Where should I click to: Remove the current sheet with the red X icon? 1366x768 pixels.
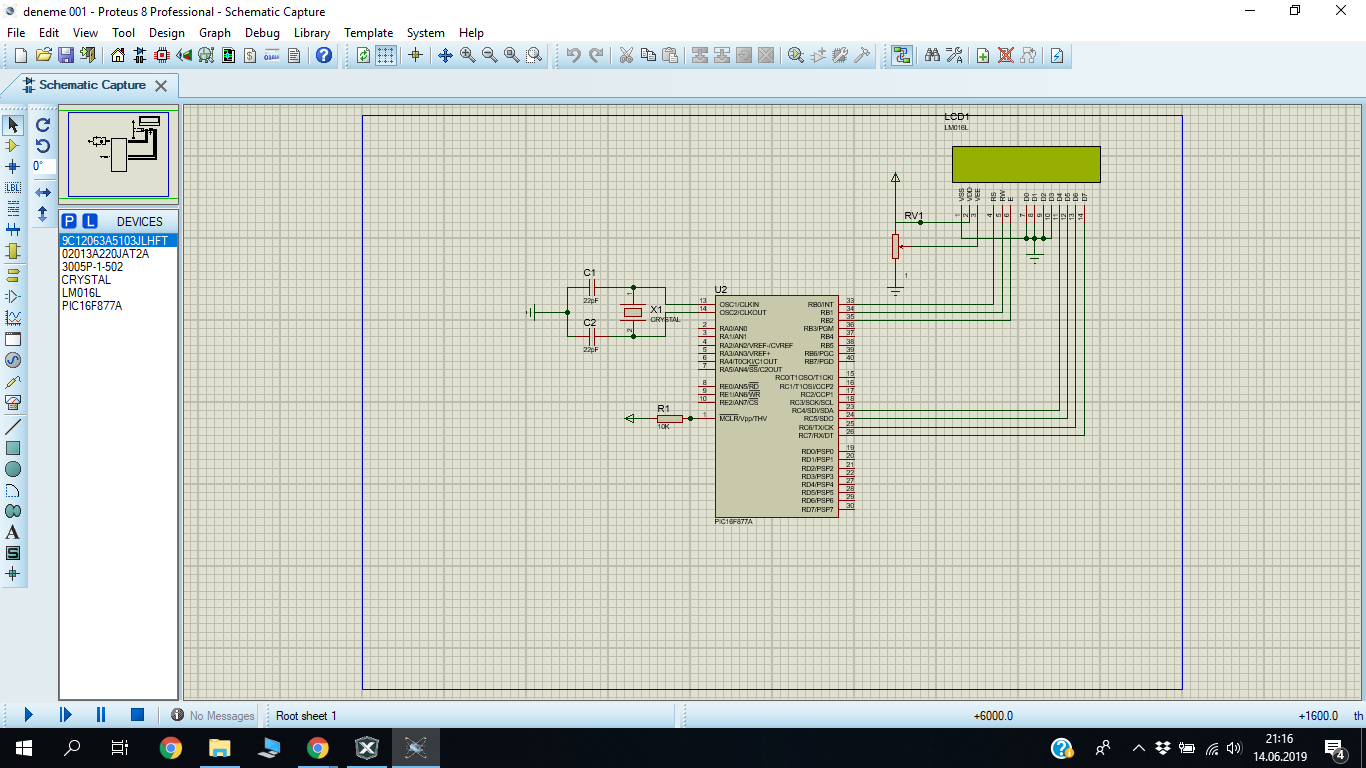pos(1006,55)
